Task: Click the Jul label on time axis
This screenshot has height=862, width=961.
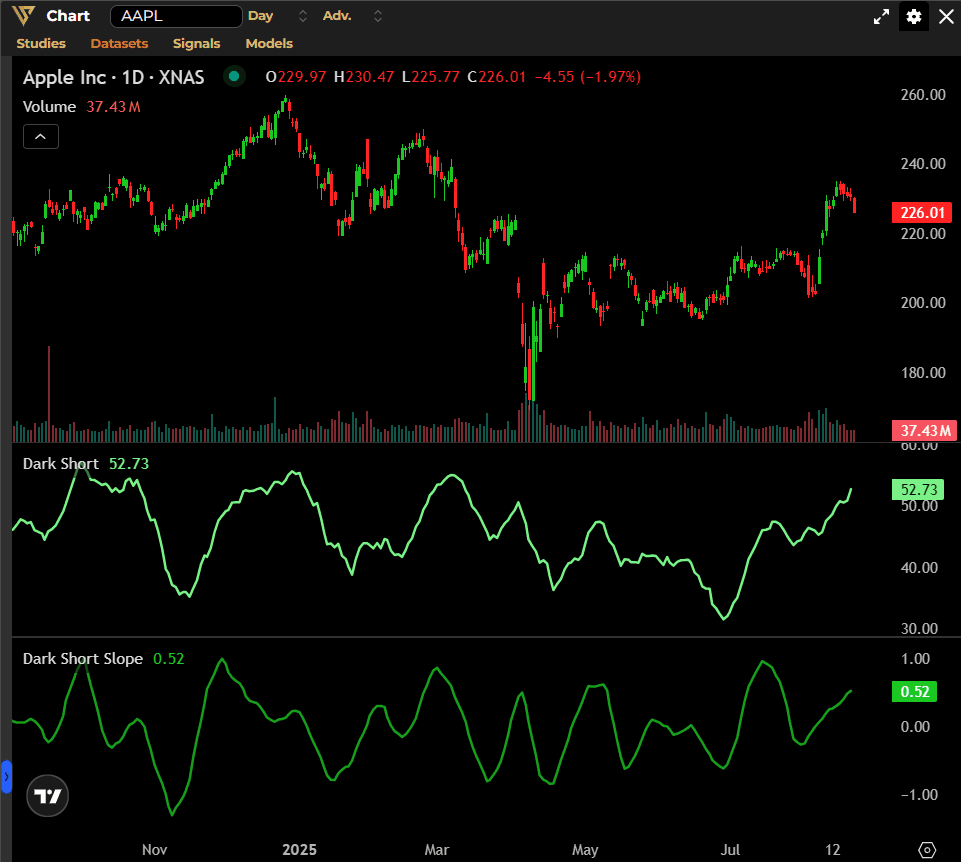Action: pos(730,850)
